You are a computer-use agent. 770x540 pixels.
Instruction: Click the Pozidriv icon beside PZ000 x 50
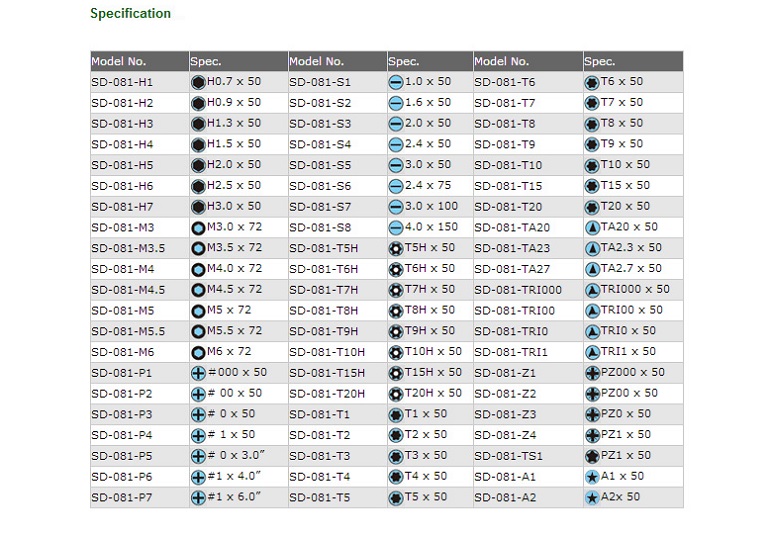[x=592, y=373]
